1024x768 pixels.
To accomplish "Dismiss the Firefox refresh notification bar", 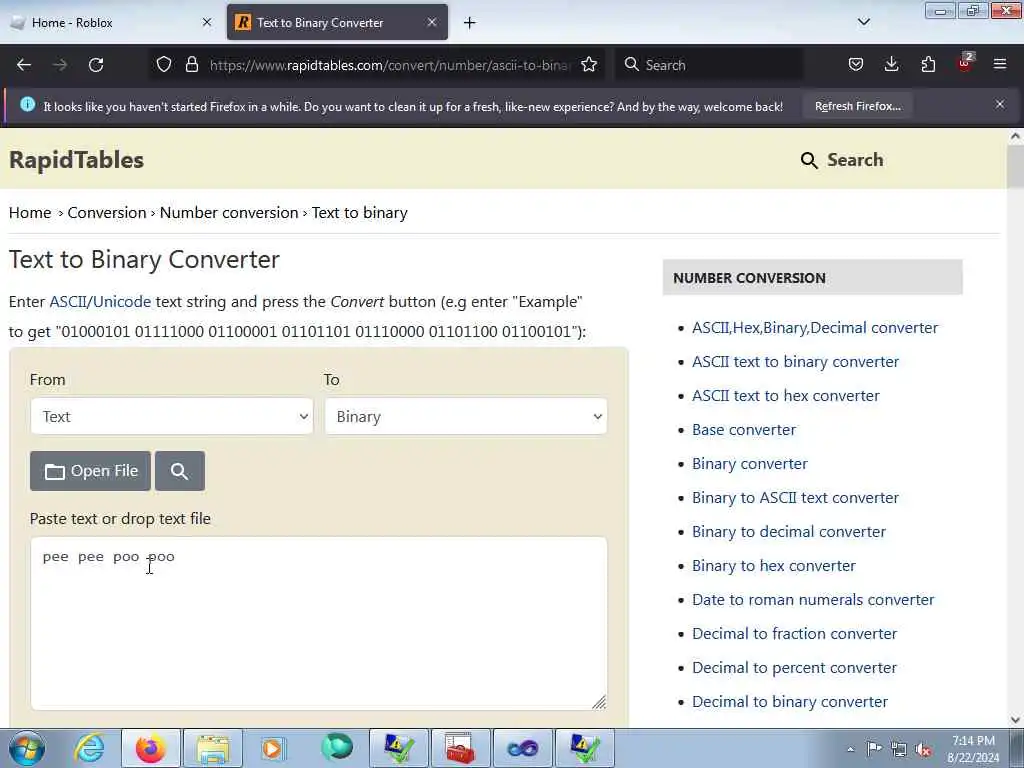I will click(1000, 104).
